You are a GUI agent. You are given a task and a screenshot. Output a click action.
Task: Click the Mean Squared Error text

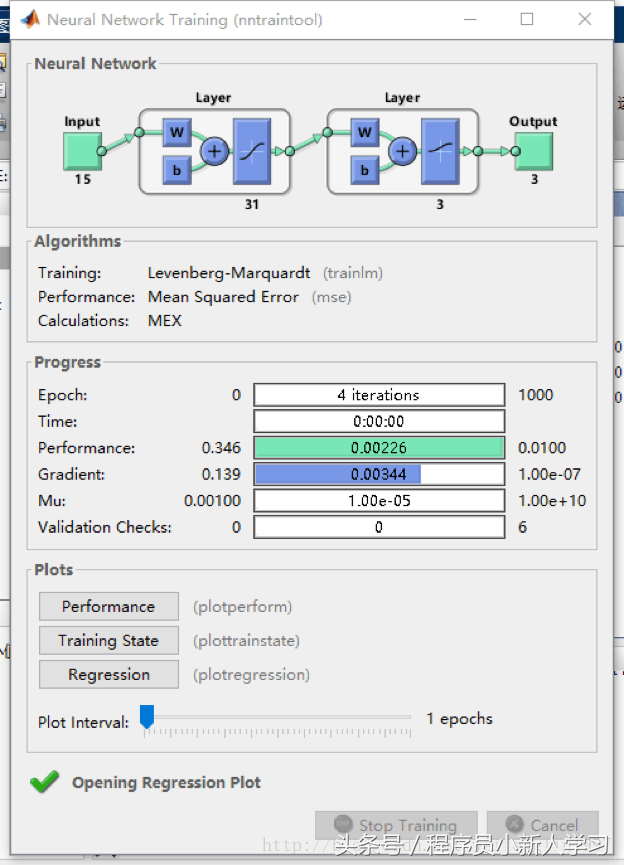pos(223,297)
